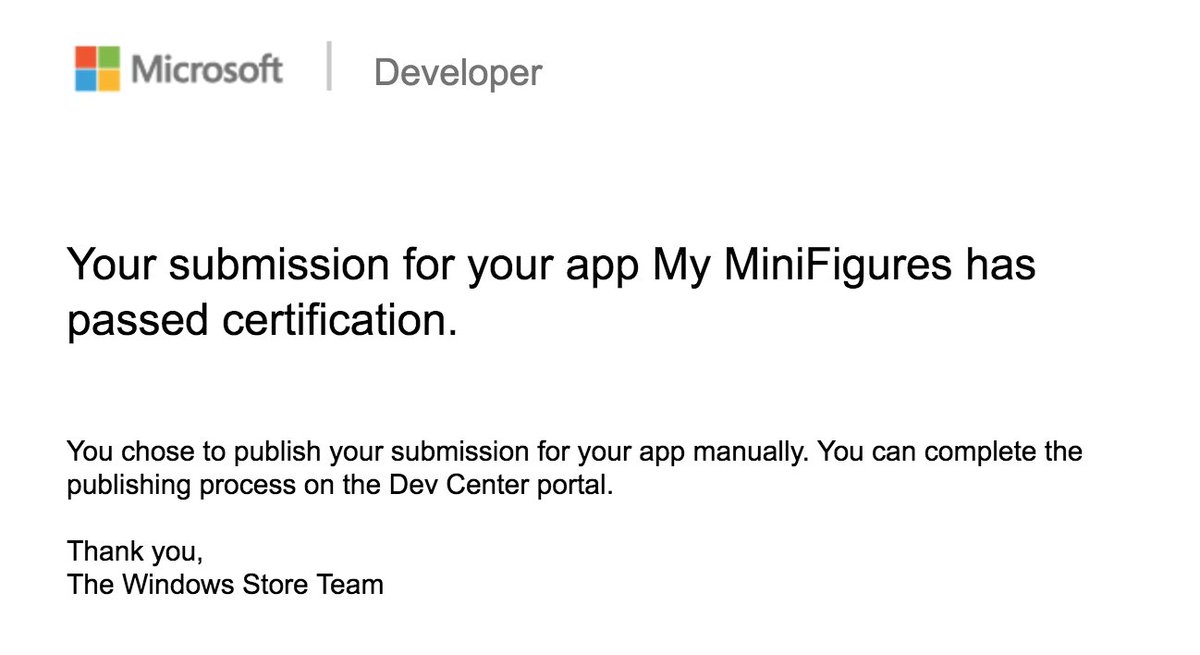Click the Microsoft wordmark text
1200x655 pixels.
pos(207,69)
